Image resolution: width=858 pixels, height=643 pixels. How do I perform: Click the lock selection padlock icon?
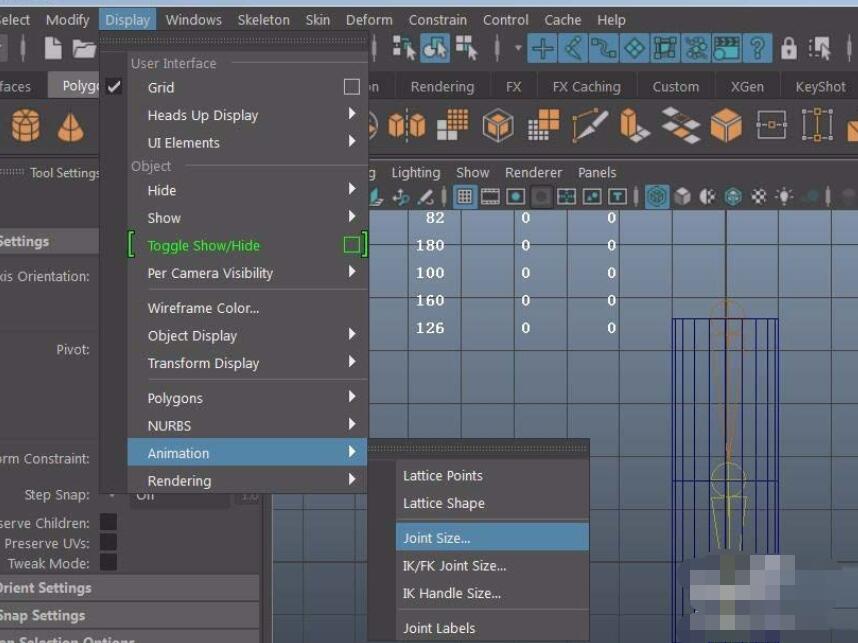pos(789,48)
